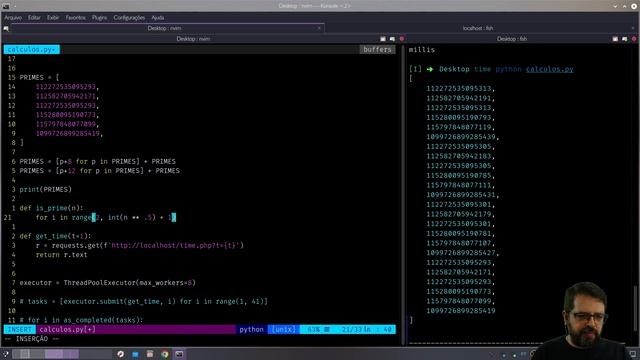The width and height of the screenshot is (640, 360).
Task: Click the 'def get_time(t=1):' line
Action: (55, 236)
